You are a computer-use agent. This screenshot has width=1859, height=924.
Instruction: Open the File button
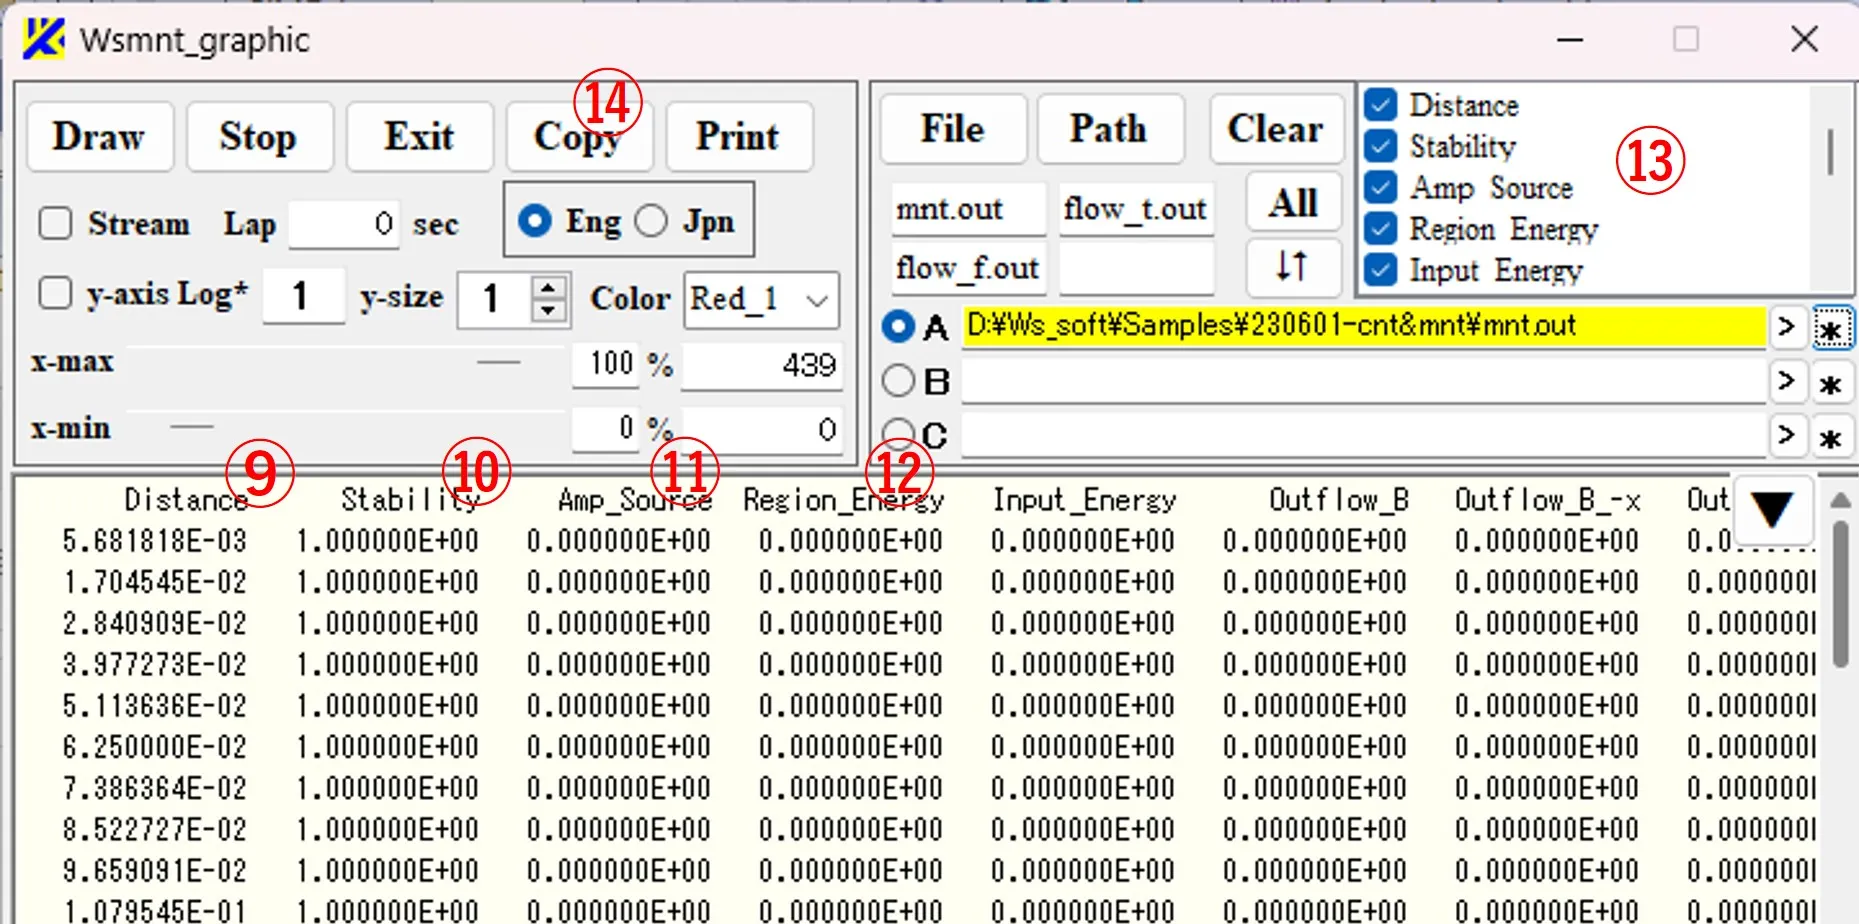[x=953, y=129]
